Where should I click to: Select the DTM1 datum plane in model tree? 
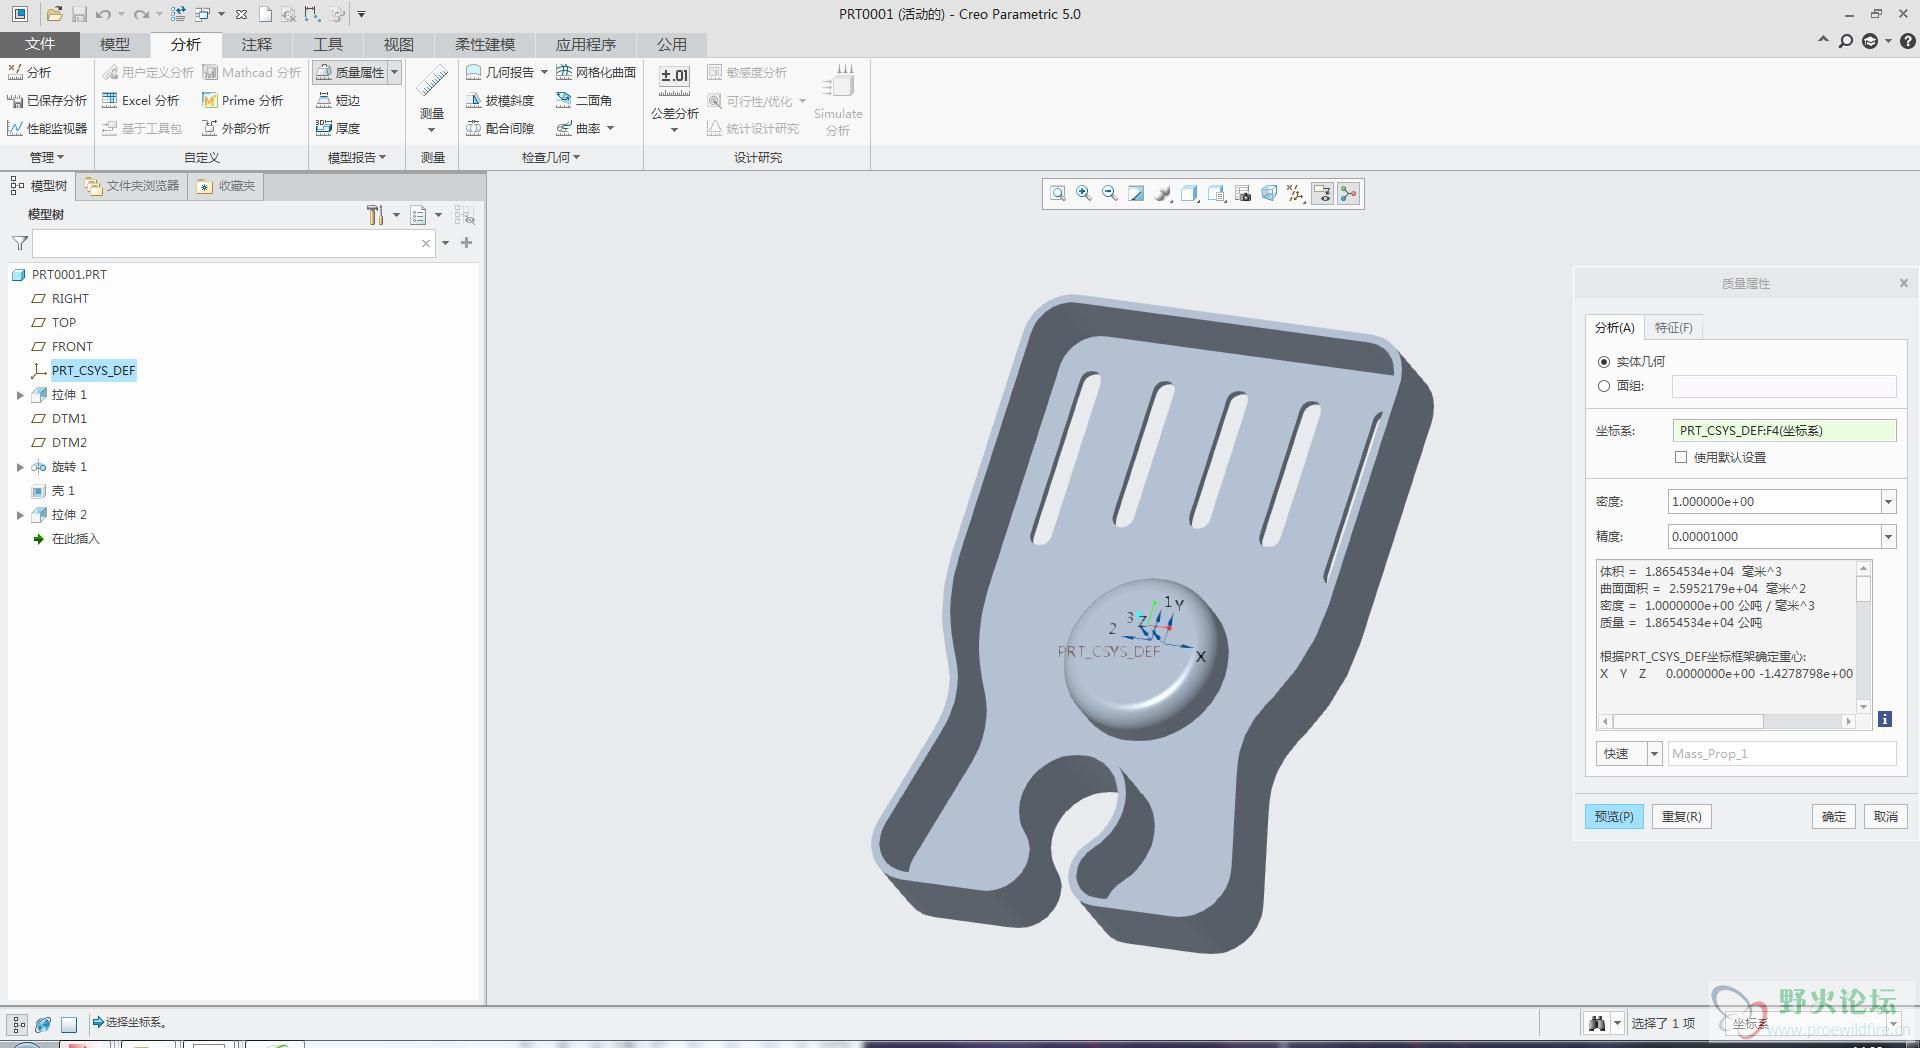[69, 419]
